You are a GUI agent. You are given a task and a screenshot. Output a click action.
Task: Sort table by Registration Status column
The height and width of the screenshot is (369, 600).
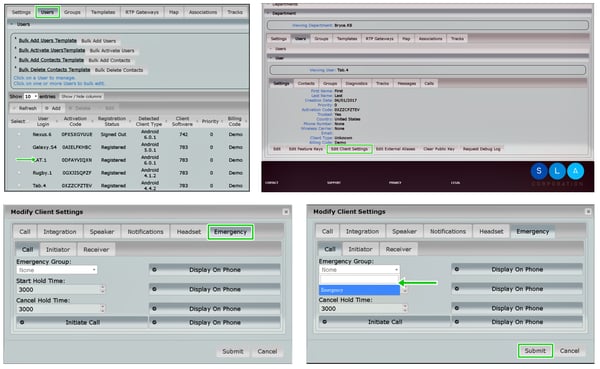click(x=112, y=121)
